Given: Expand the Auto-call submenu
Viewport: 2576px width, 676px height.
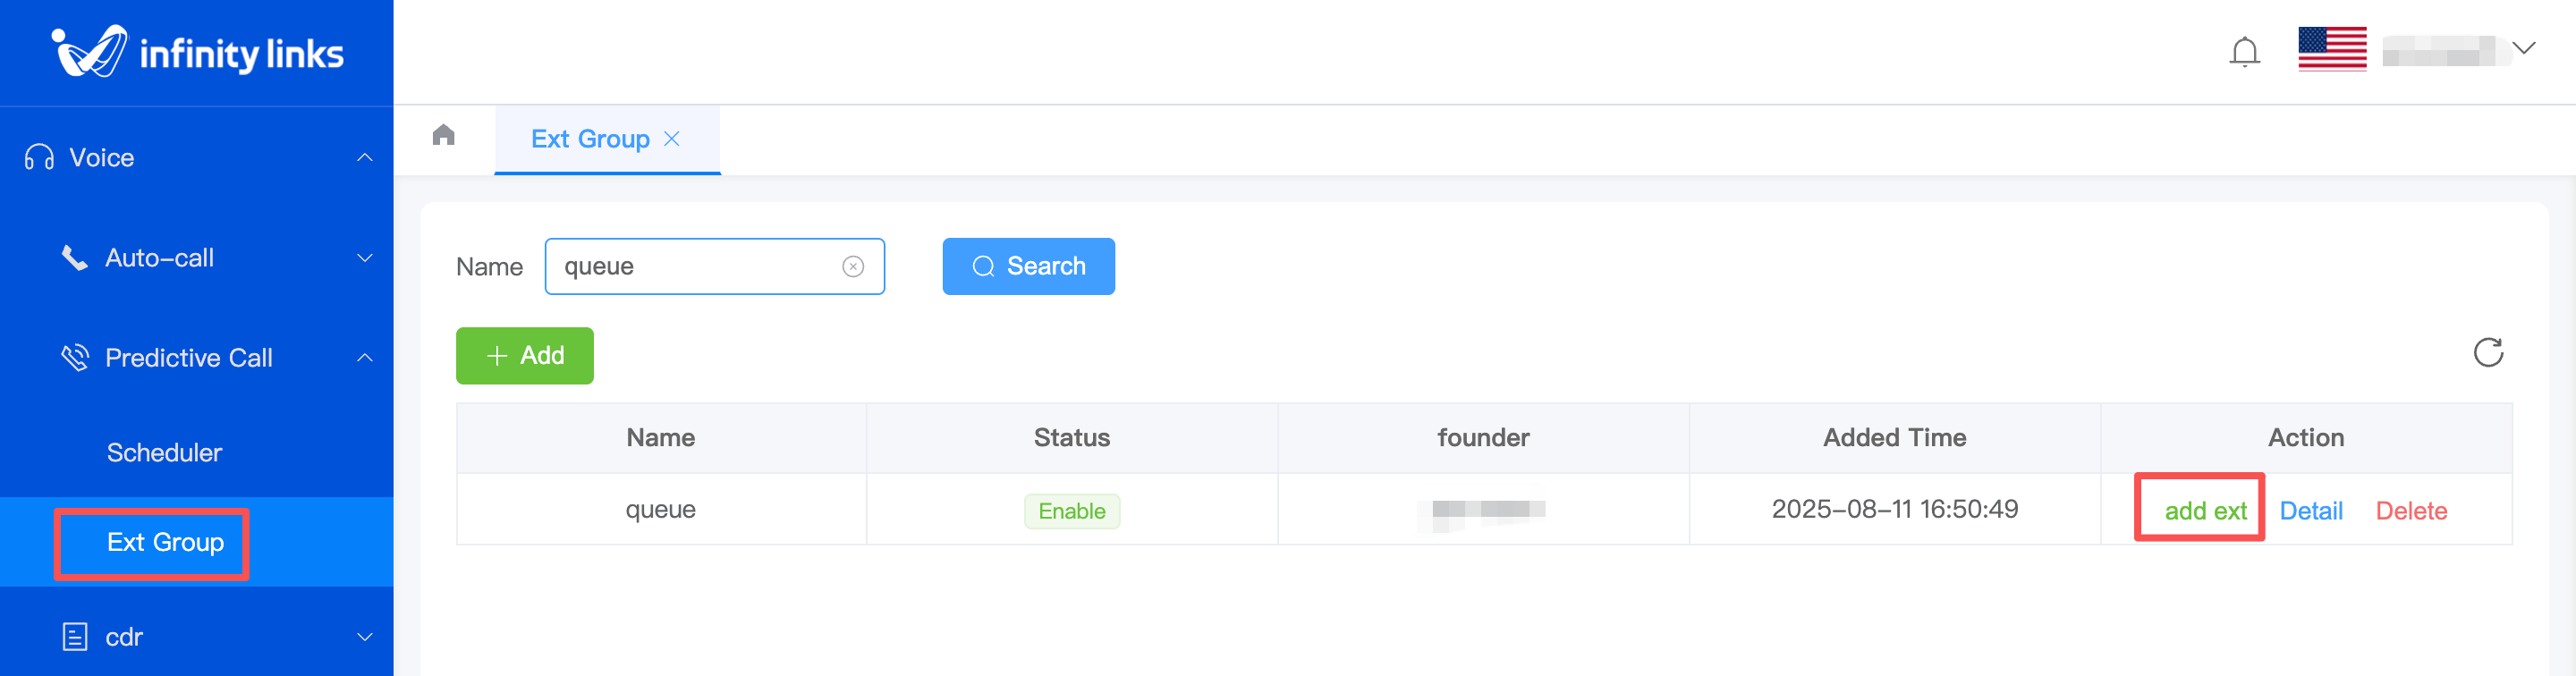Looking at the screenshot, I should 365,258.
